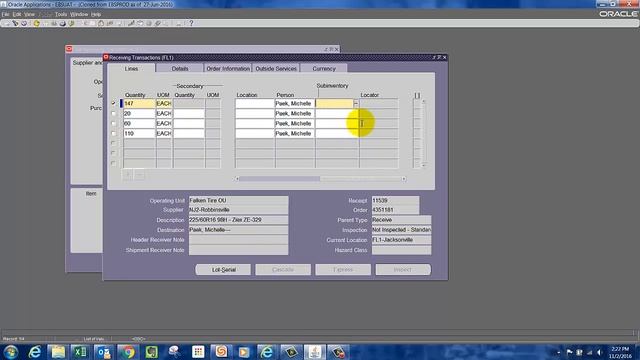Open the Windows Start button

pyautogui.click(x=11, y=352)
